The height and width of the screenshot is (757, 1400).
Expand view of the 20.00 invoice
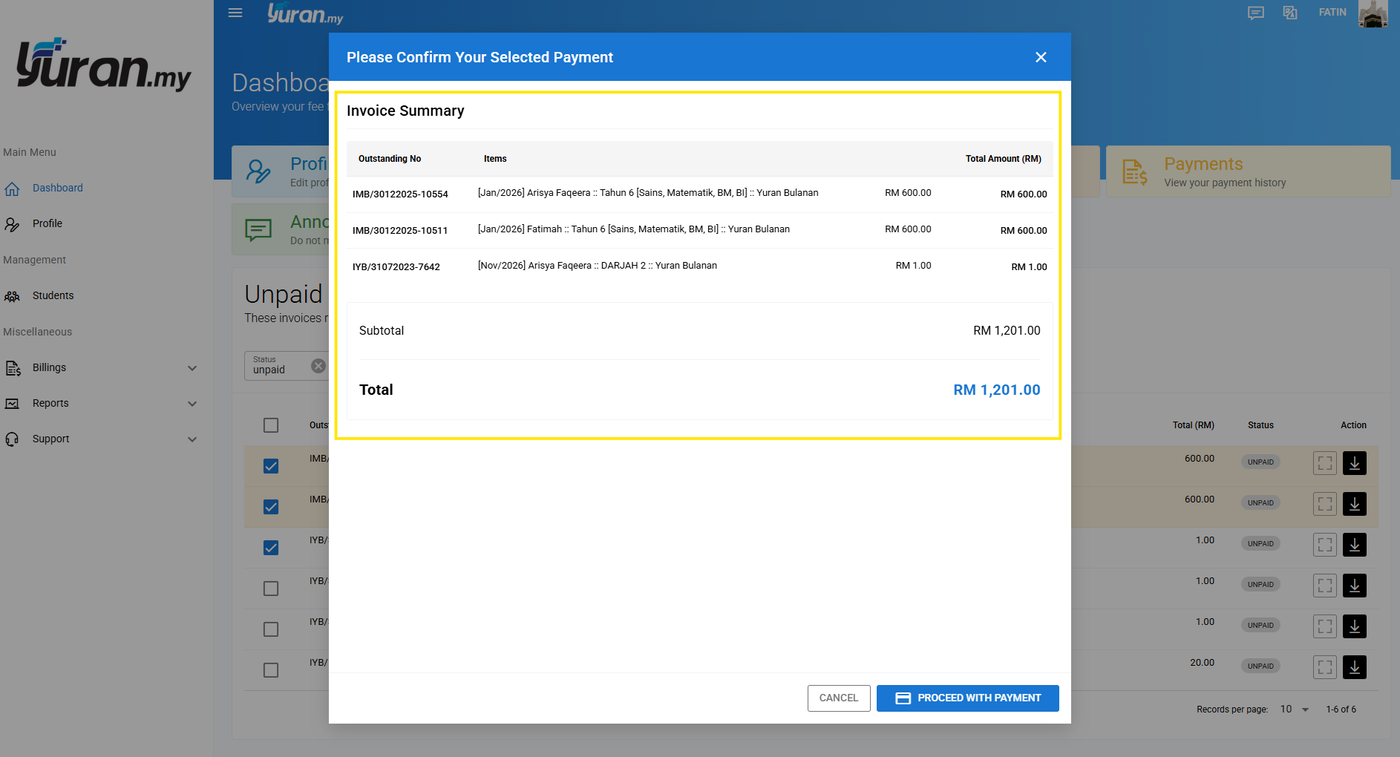pos(1325,666)
